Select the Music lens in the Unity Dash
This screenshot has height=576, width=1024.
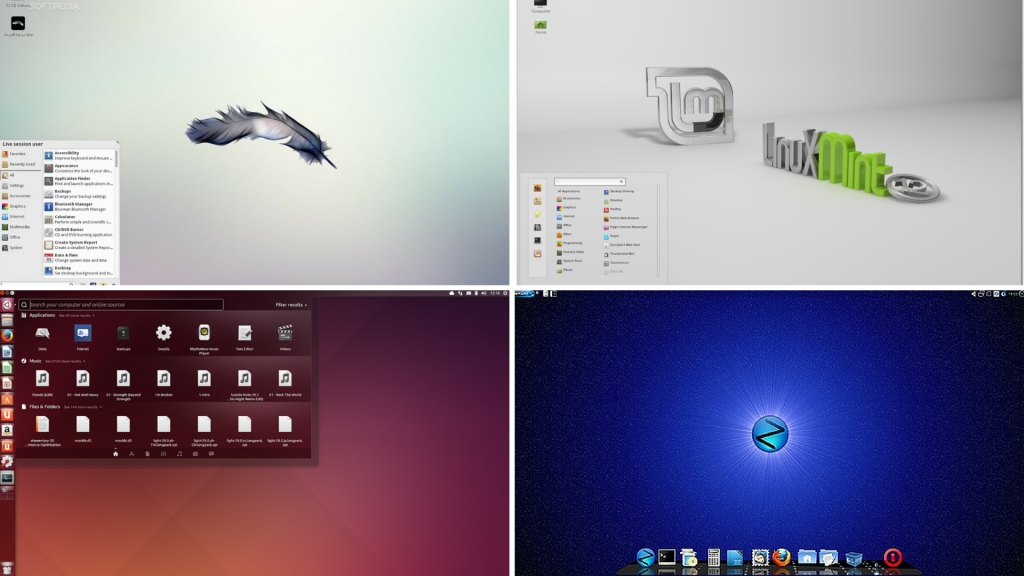(x=179, y=454)
